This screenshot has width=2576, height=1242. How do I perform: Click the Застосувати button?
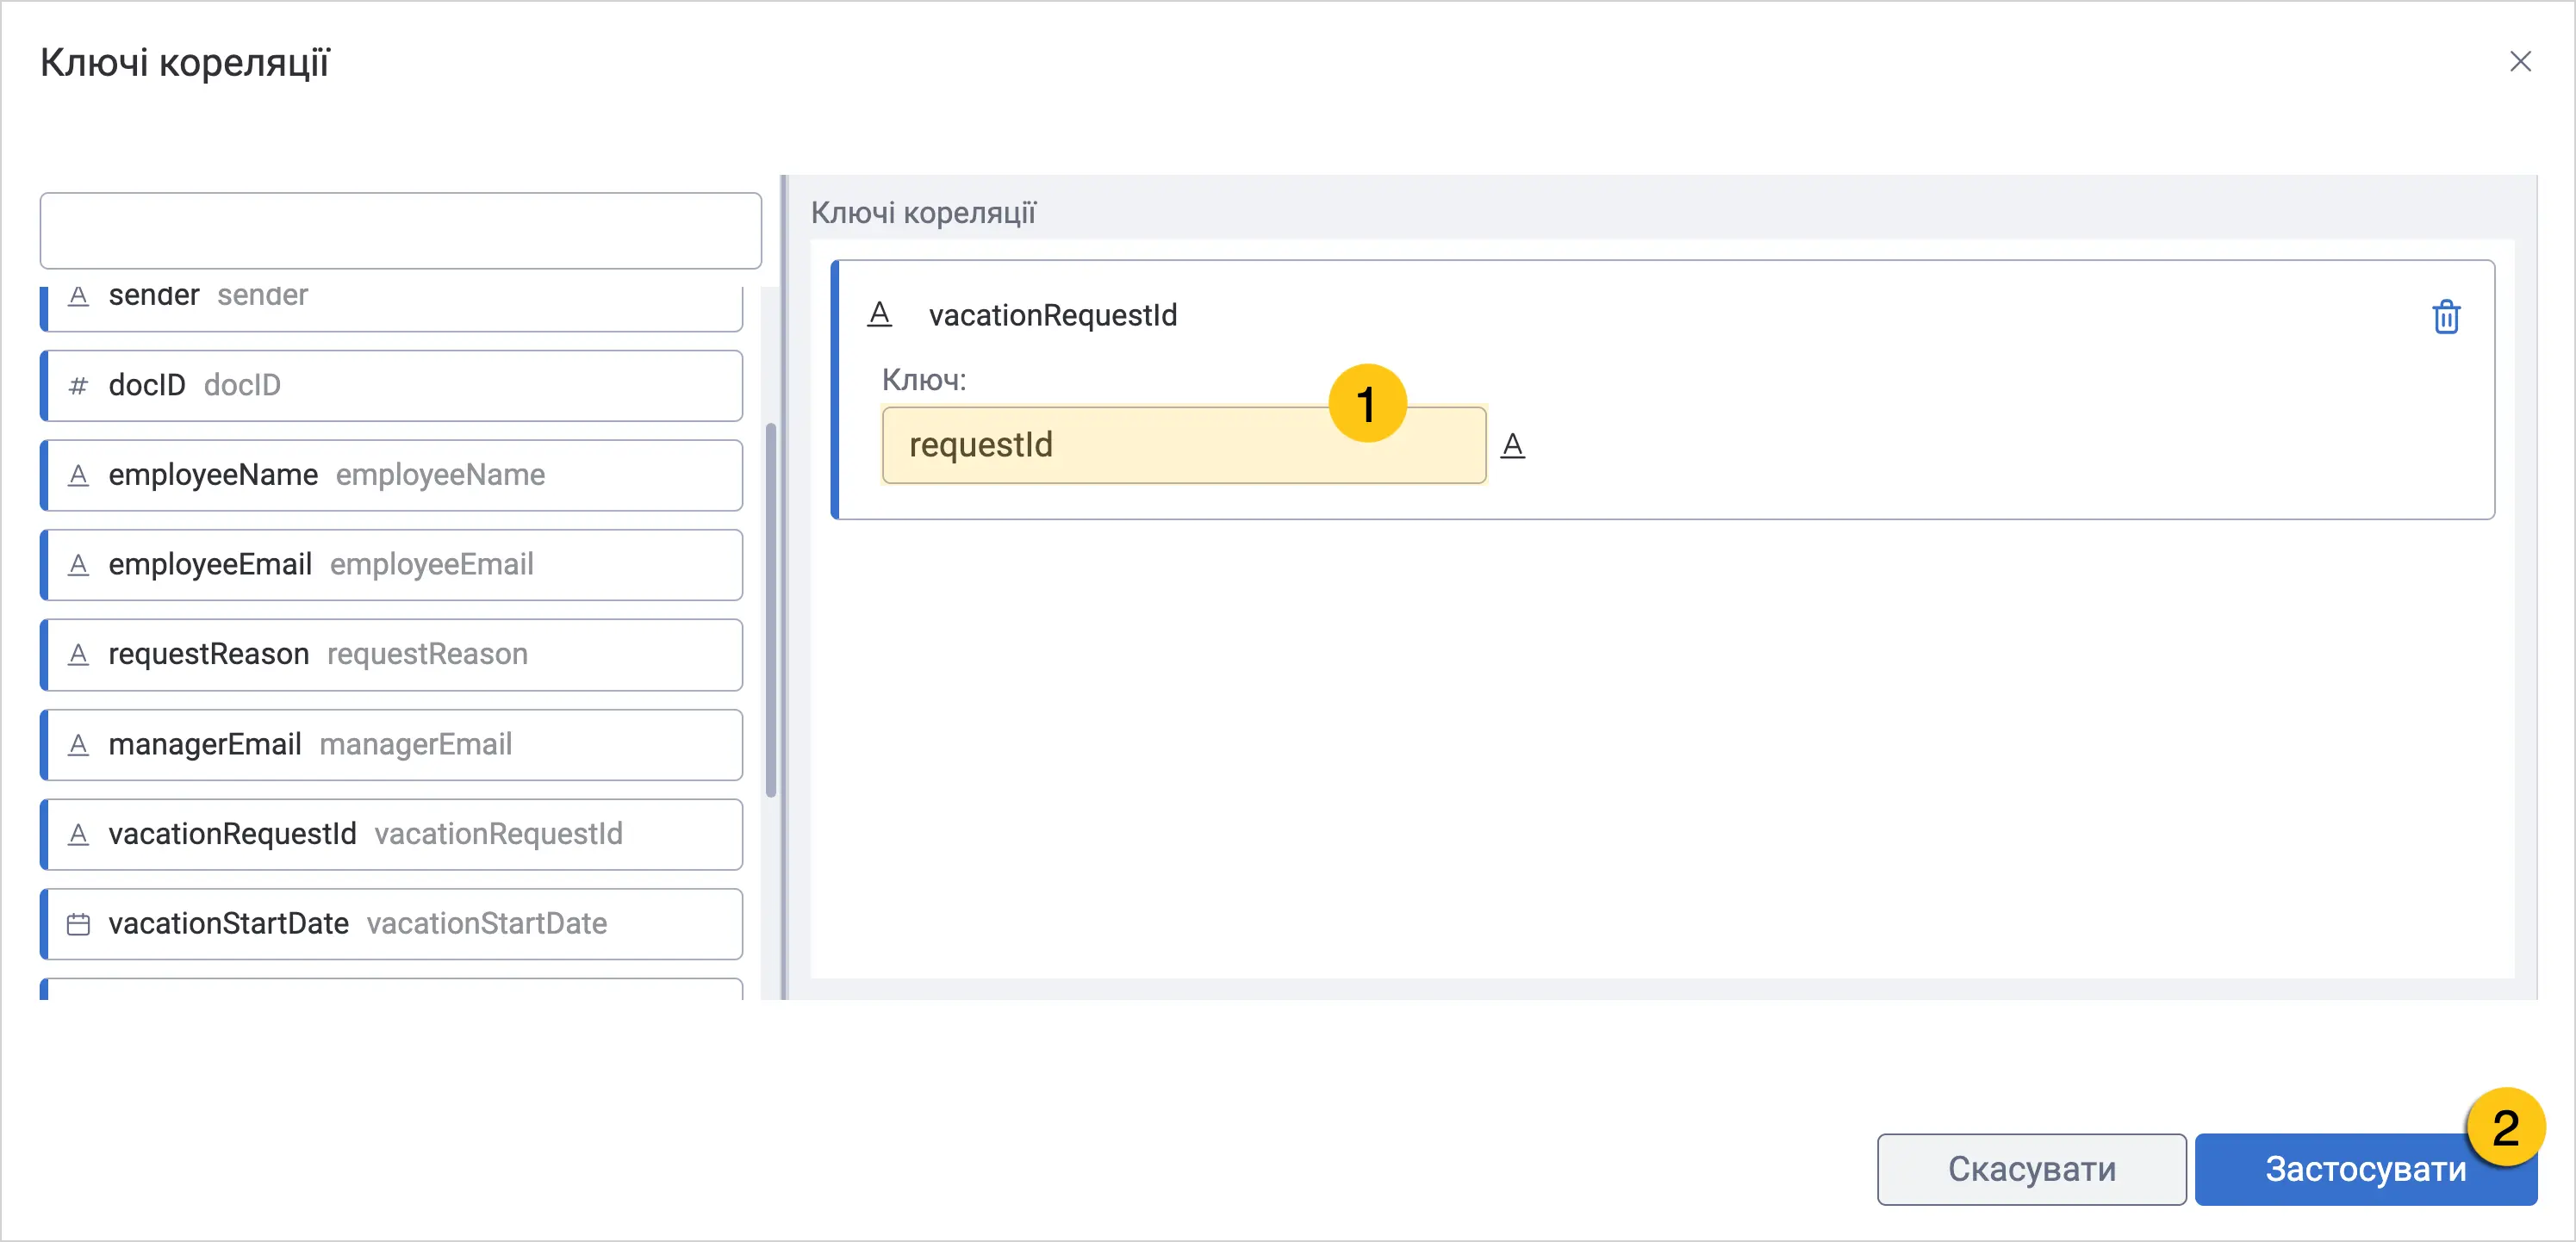tap(2365, 1169)
